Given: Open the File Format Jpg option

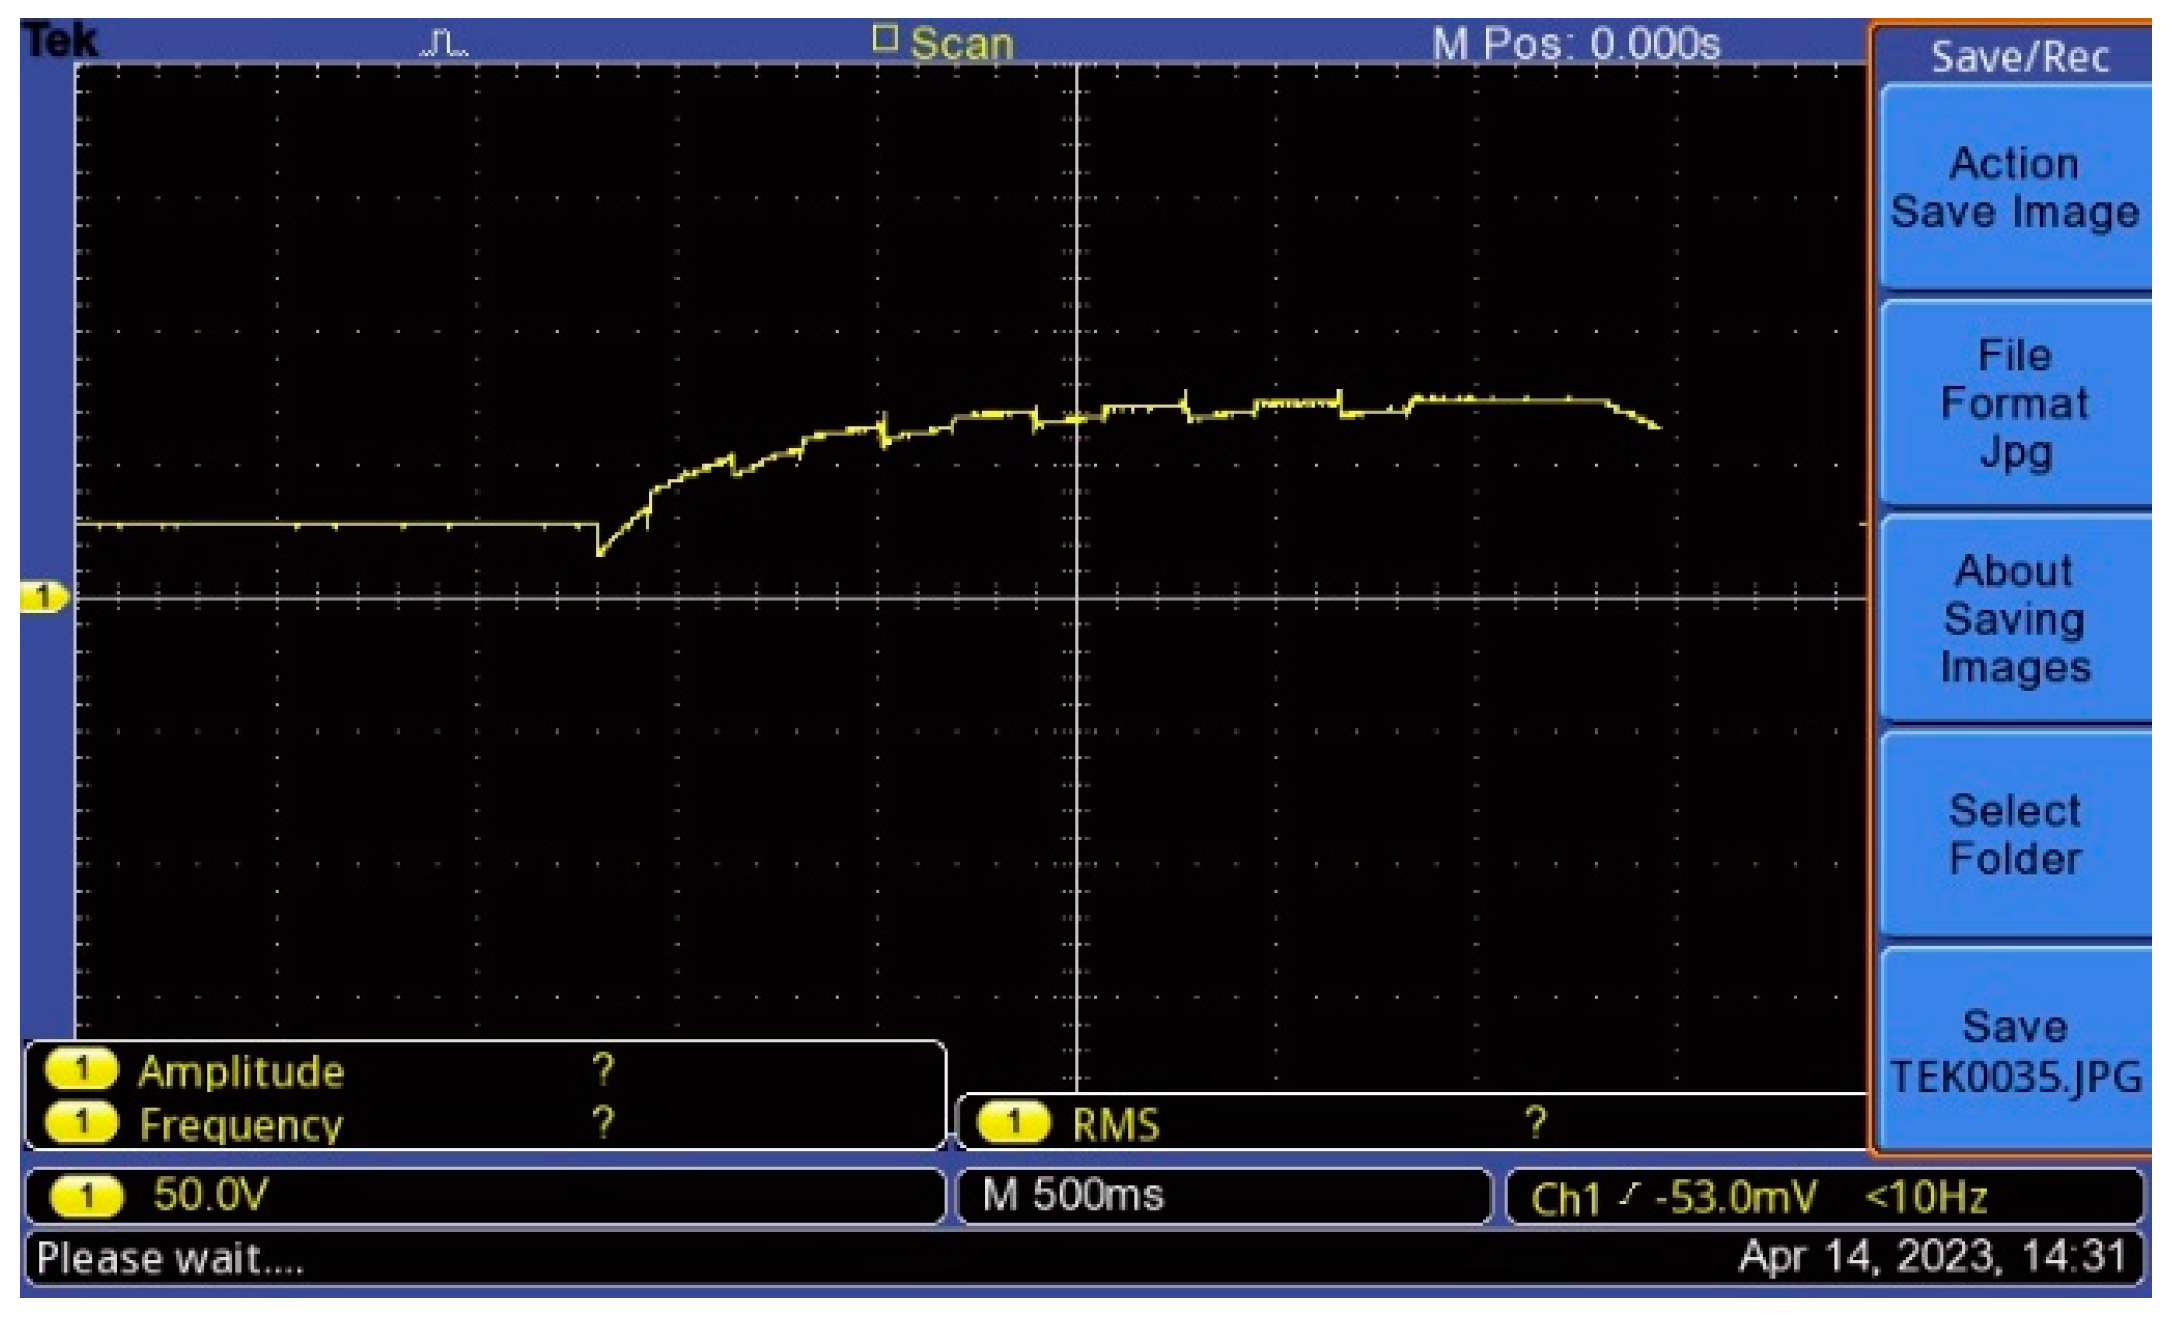Looking at the screenshot, I should click(x=2013, y=403).
